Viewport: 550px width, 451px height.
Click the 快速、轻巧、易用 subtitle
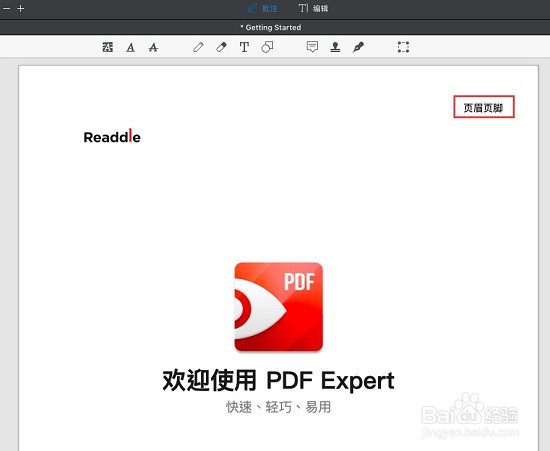click(279, 407)
